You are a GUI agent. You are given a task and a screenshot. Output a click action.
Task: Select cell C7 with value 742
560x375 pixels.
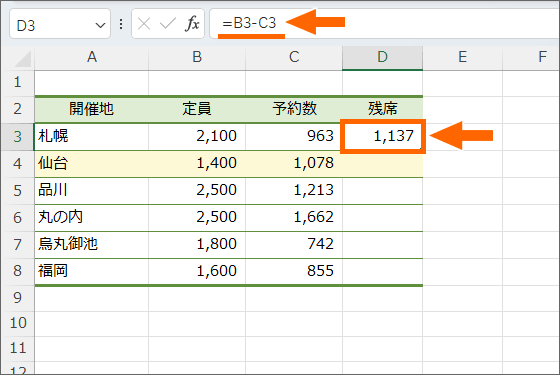(x=294, y=245)
